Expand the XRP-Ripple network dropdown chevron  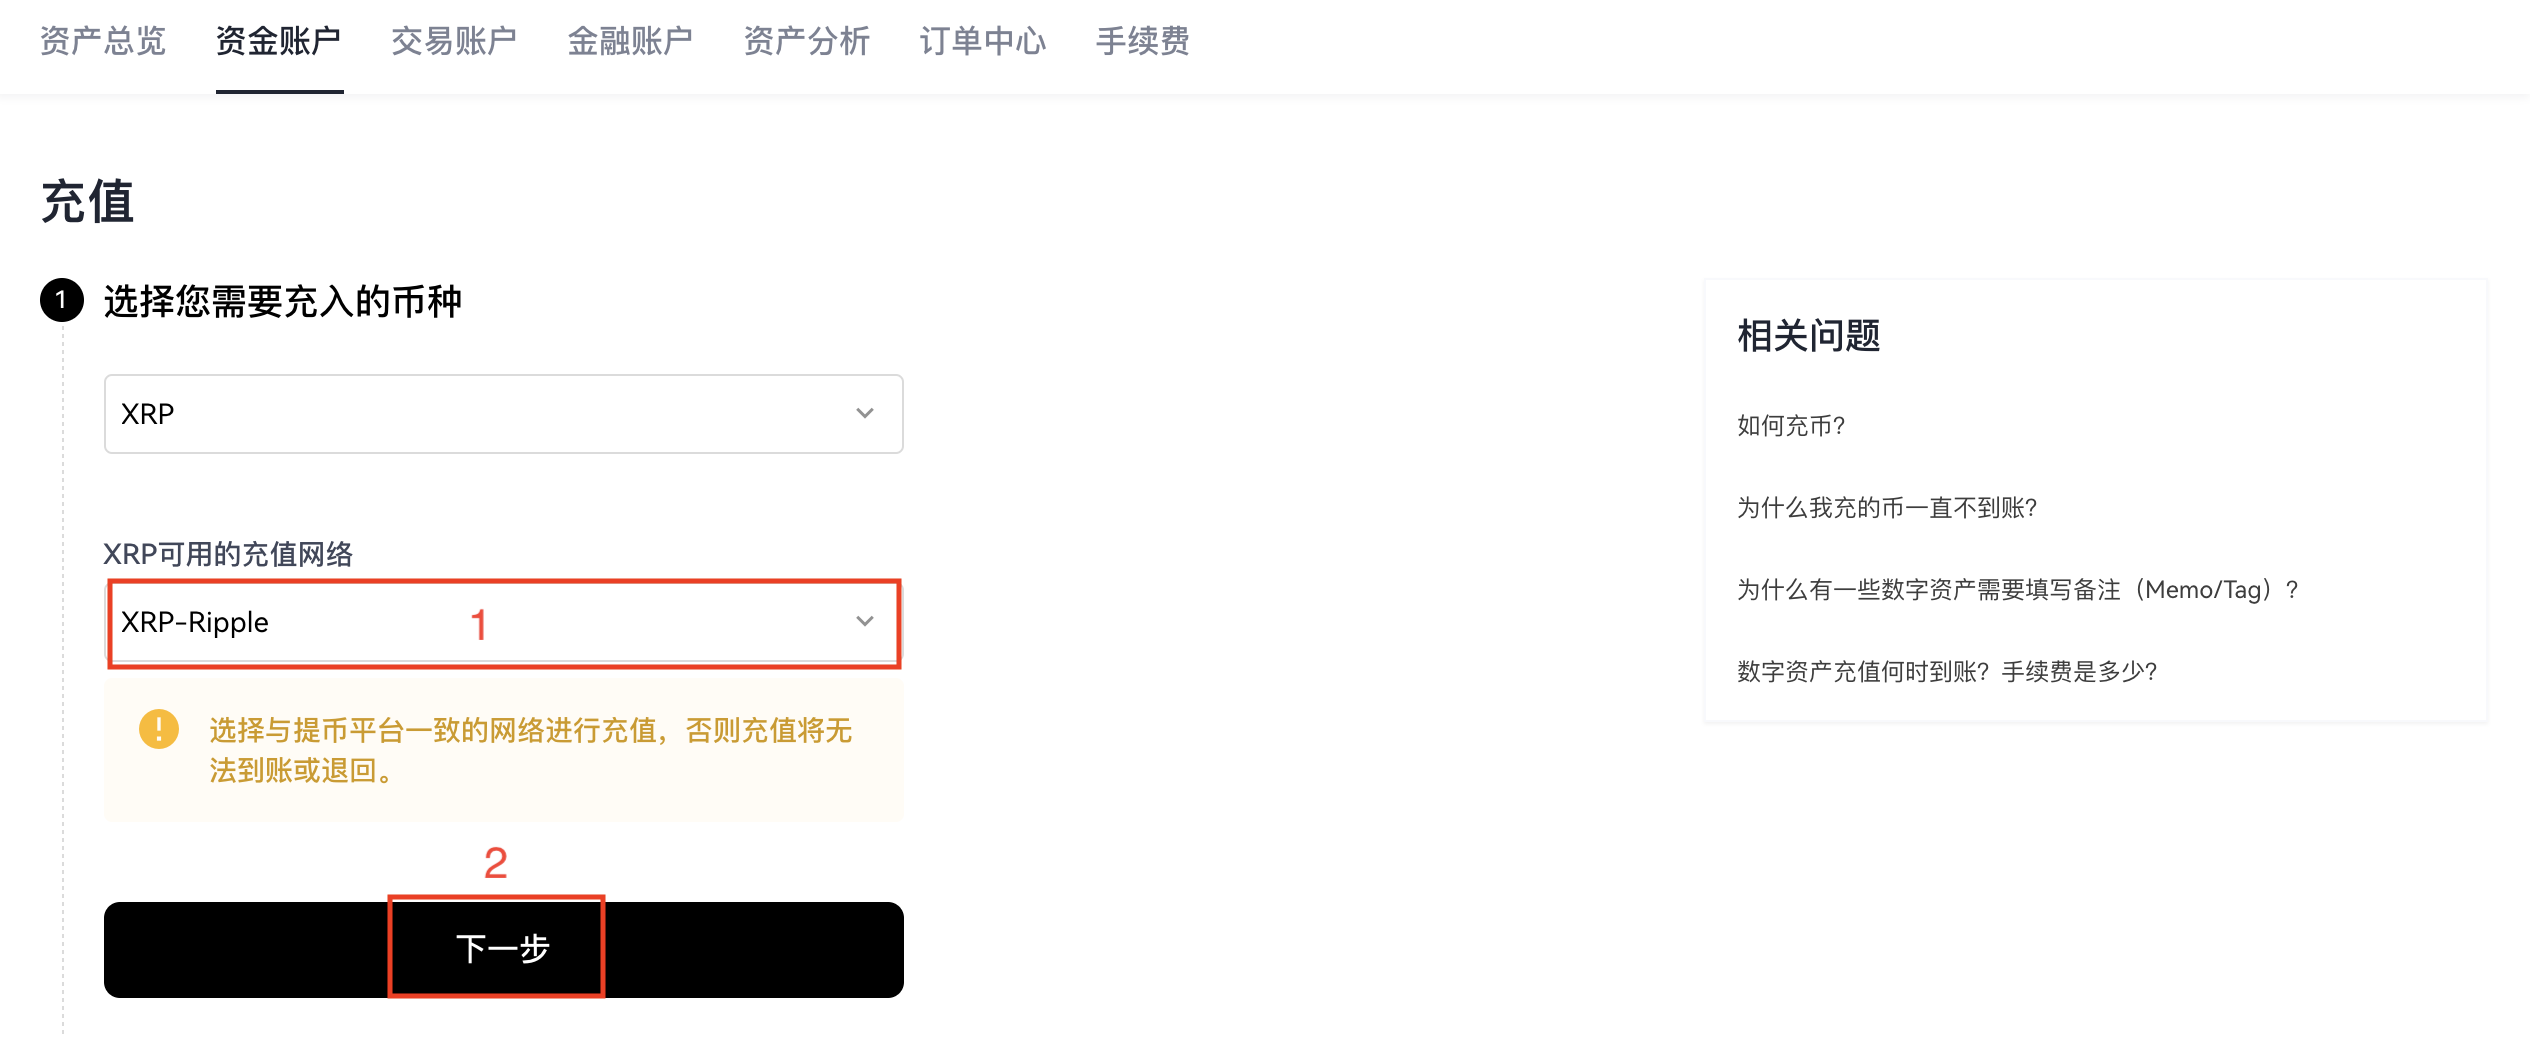pyautogui.click(x=865, y=621)
